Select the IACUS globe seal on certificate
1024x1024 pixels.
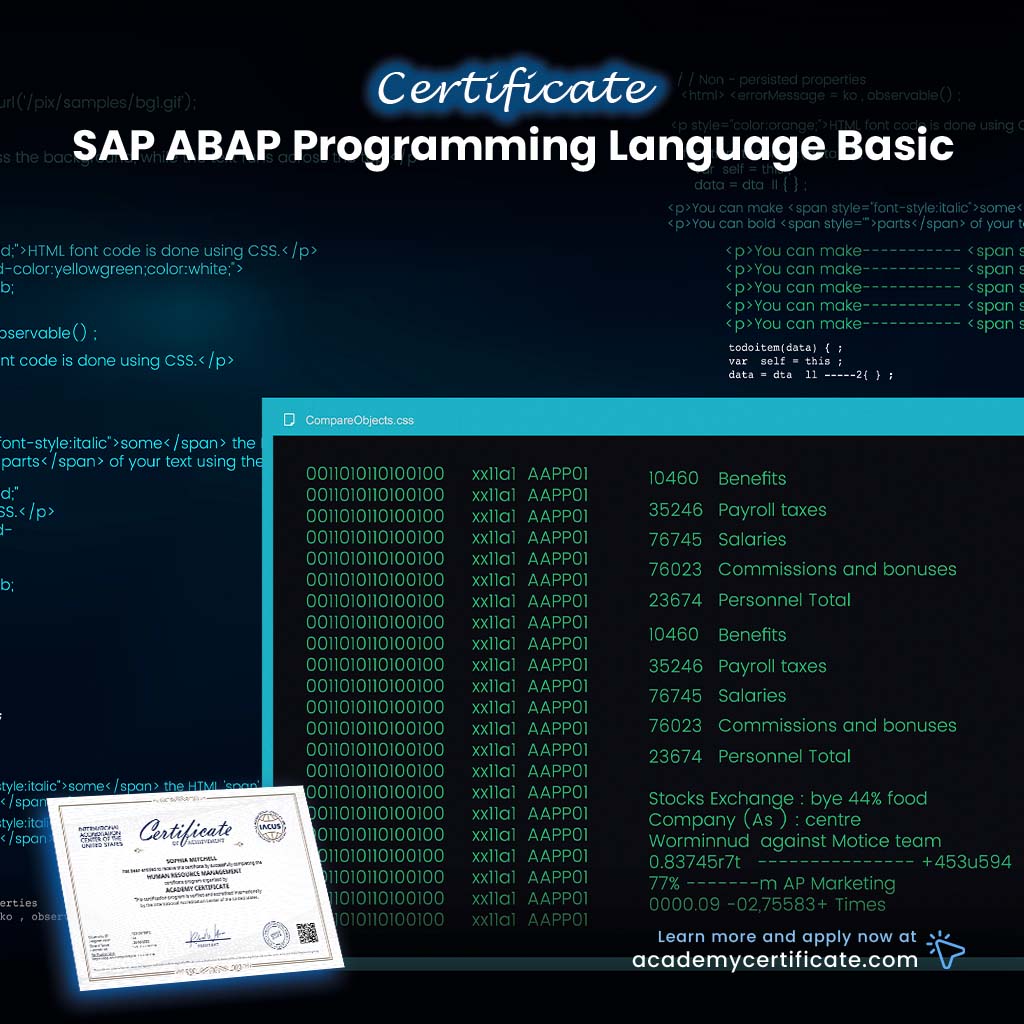270,827
